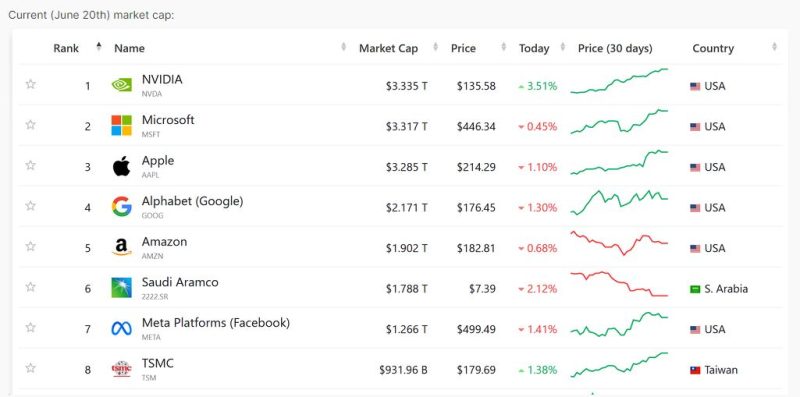Toggle favorite star for NVIDIA
This screenshot has width=800, height=397.
(x=31, y=84)
